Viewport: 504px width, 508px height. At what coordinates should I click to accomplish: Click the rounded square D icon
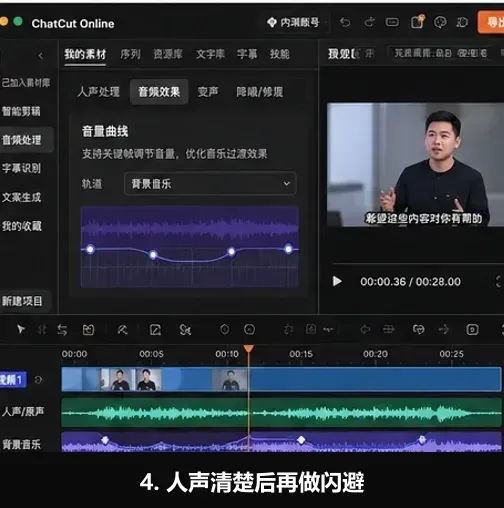point(472,329)
